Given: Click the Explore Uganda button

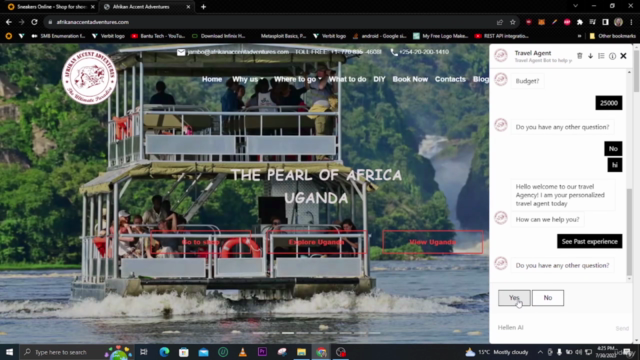Looking at the screenshot, I should tap(316, 242).
